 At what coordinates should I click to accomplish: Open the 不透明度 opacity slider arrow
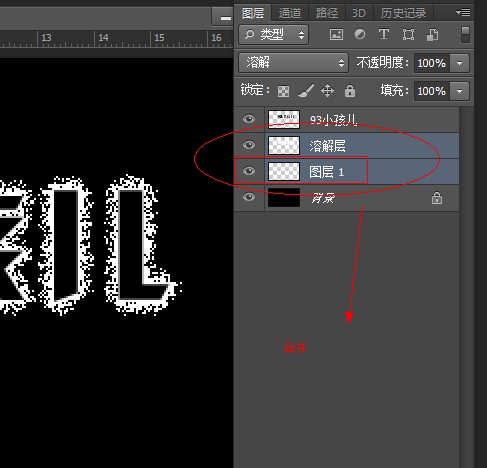pos(460,63)
